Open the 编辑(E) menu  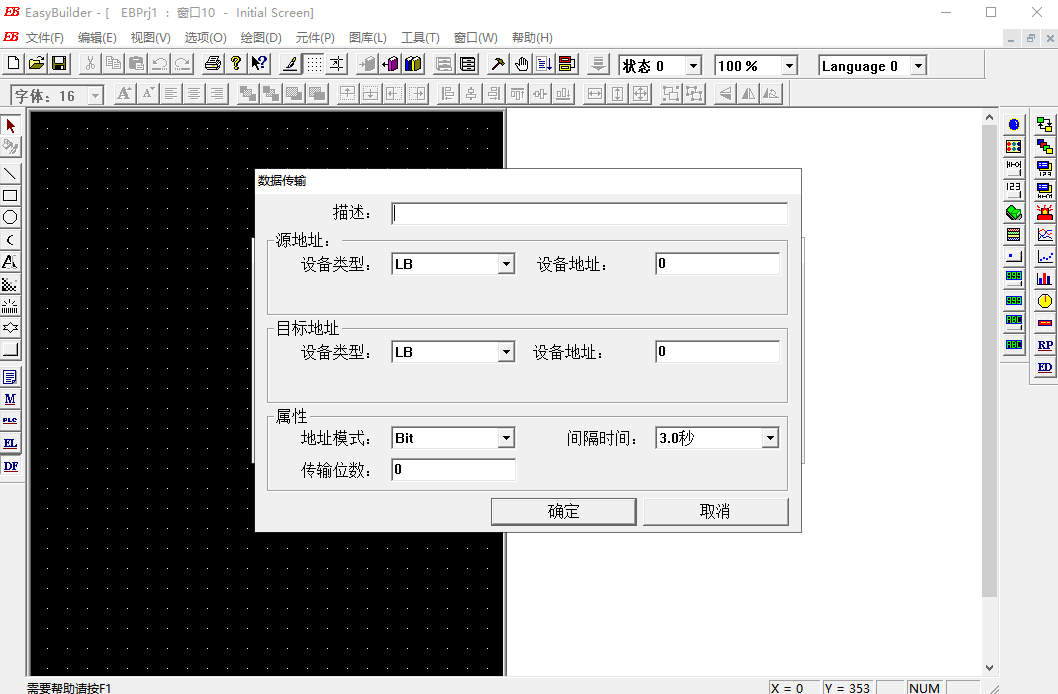point(97,38)
